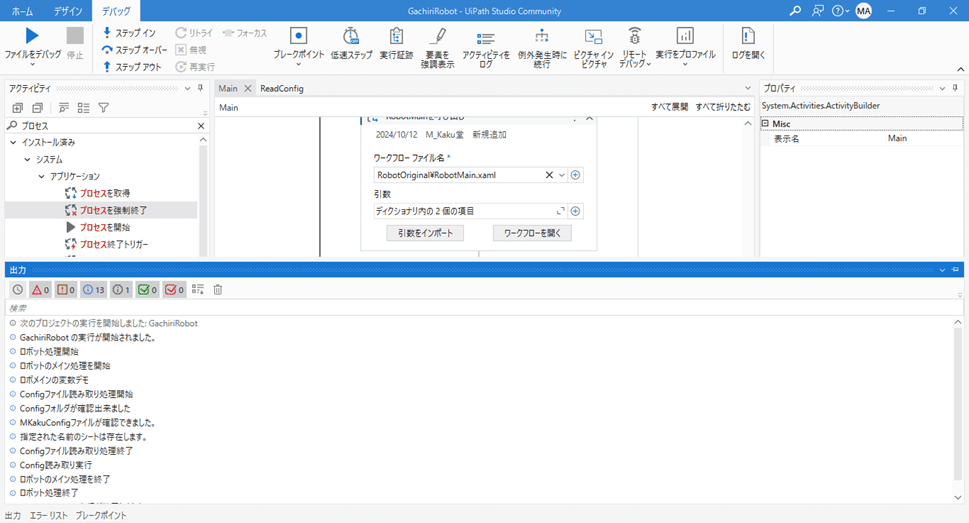Viewport: 969px width, 523px height.
Task: Click the feedback icon in title bar
Action: pos(818,11)
